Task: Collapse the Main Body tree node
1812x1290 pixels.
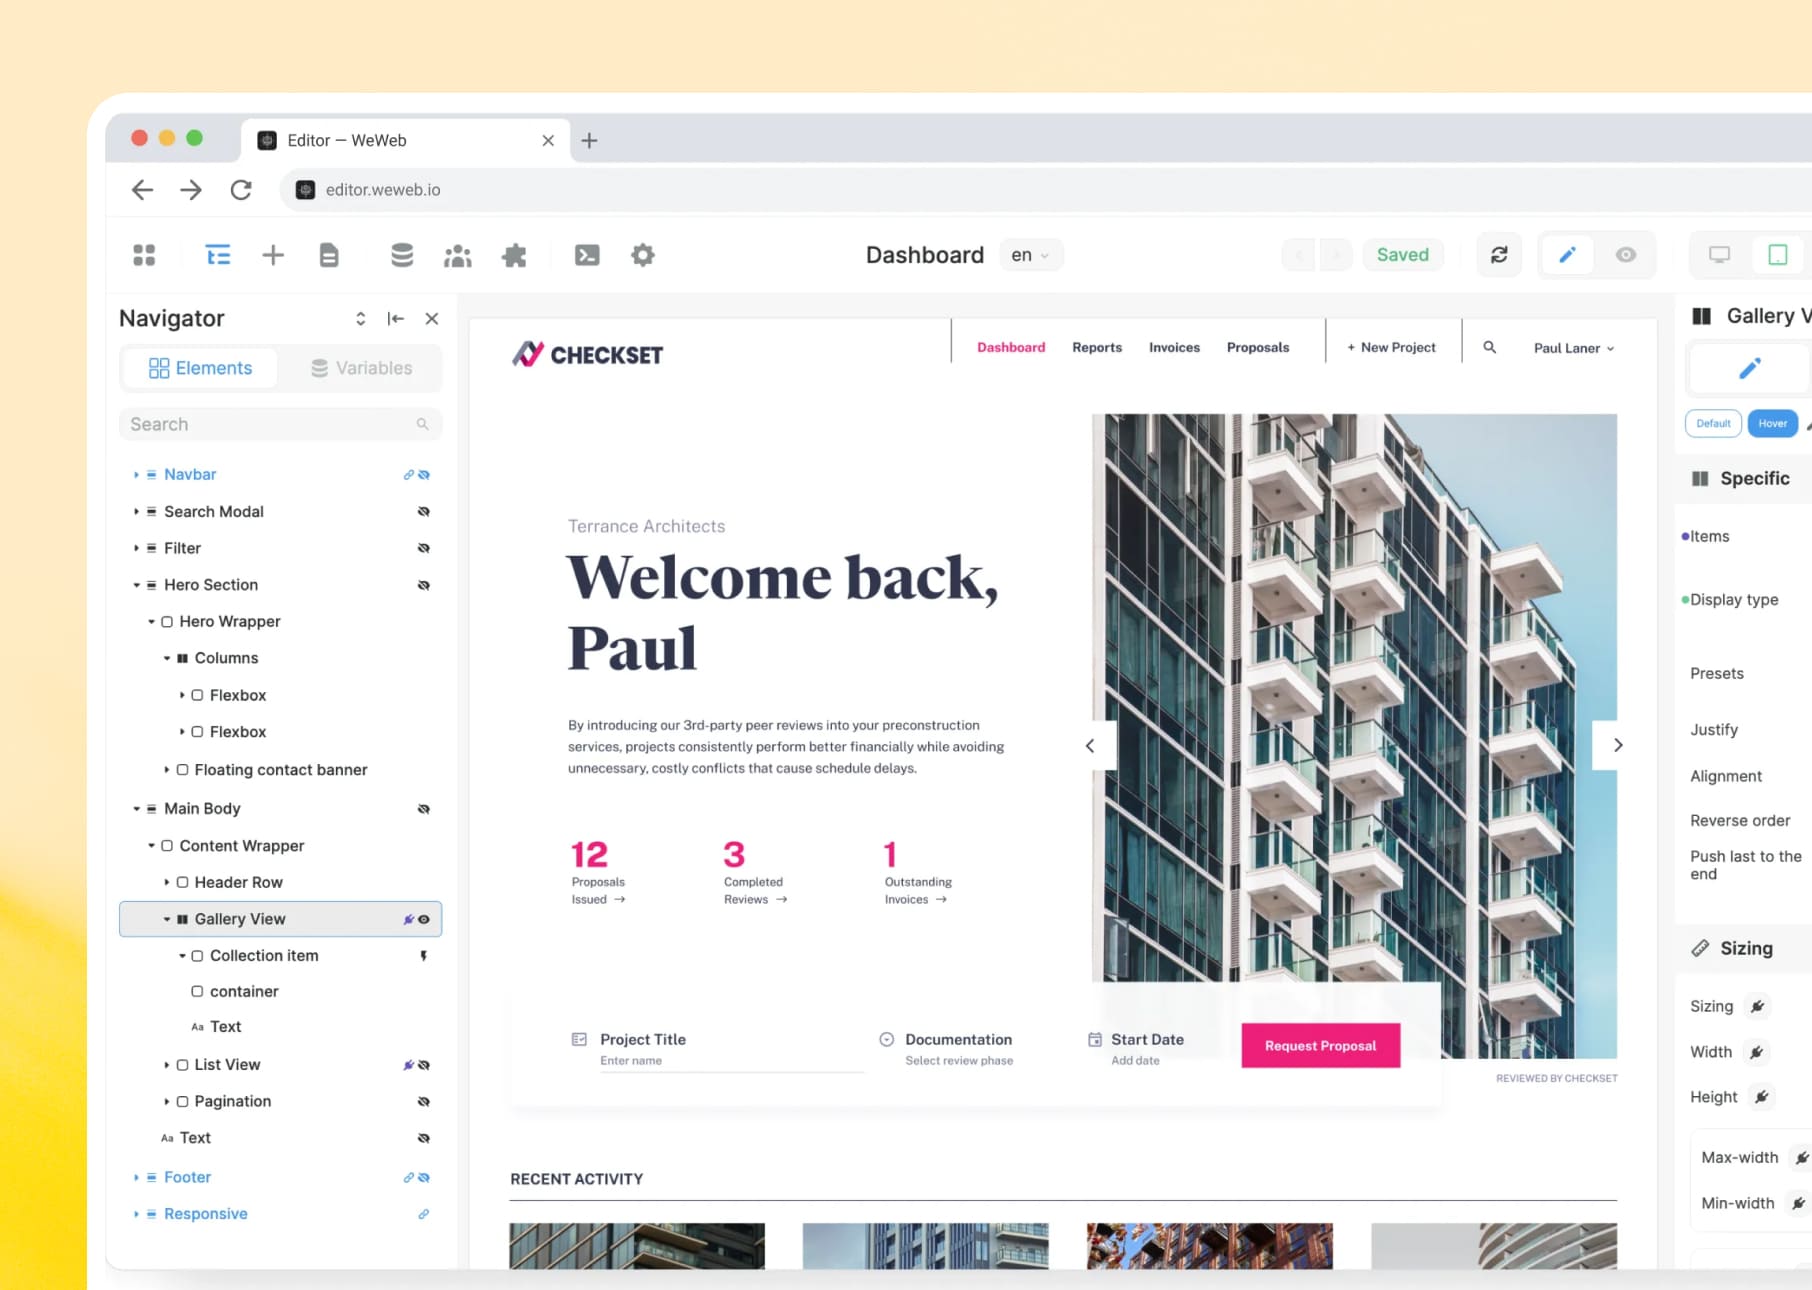Action: (136, 809)
